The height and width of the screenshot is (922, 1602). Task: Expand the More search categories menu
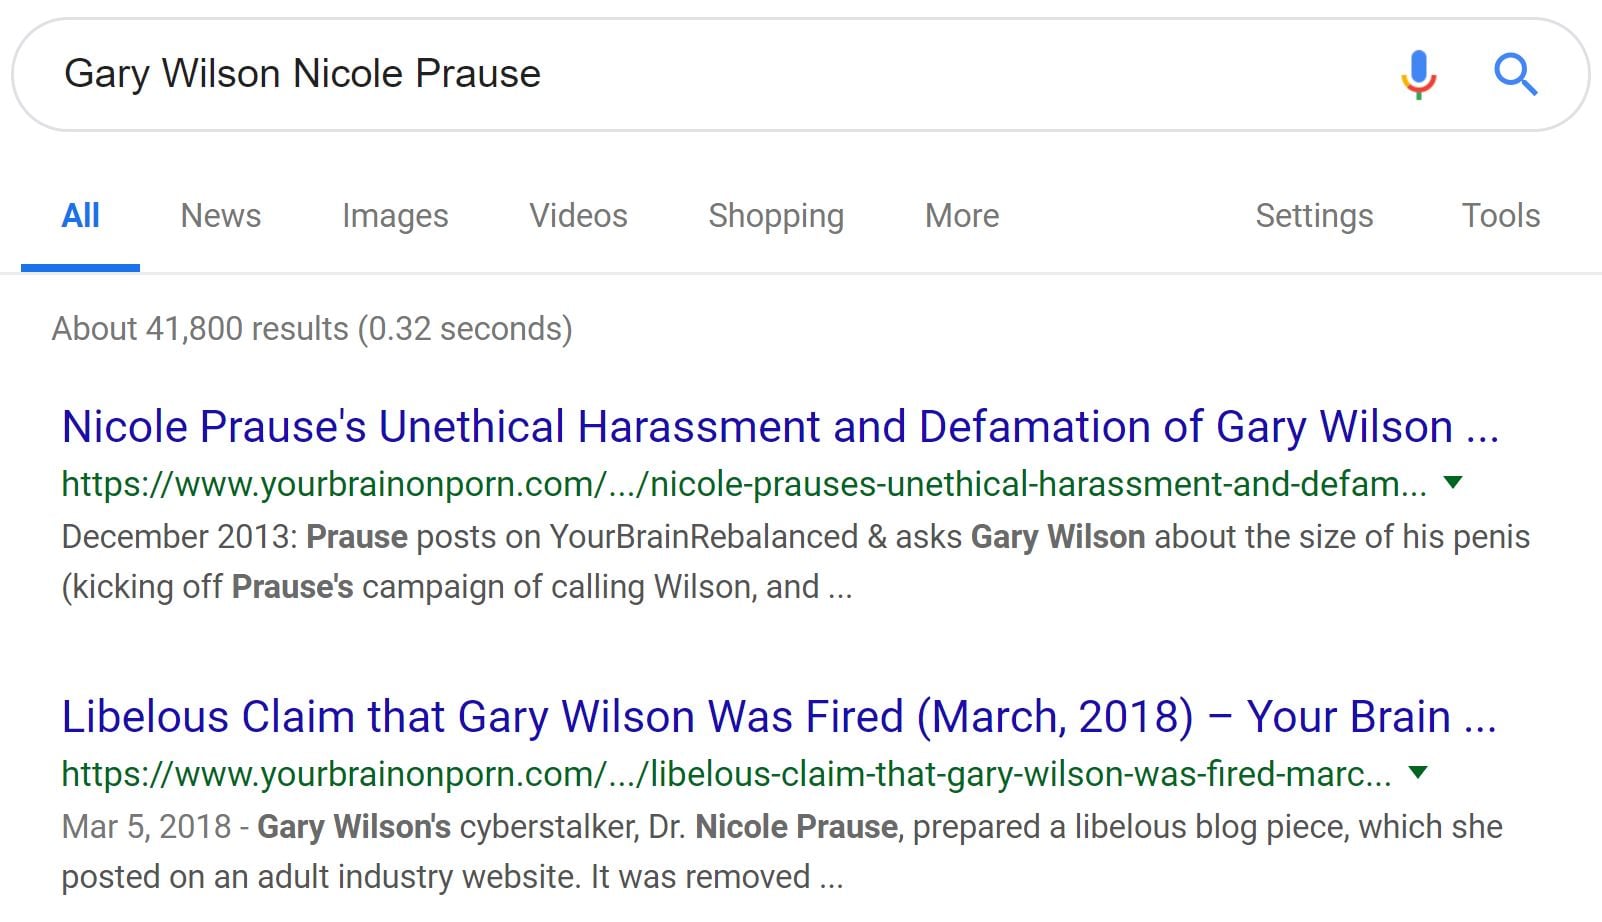(962, 216)
